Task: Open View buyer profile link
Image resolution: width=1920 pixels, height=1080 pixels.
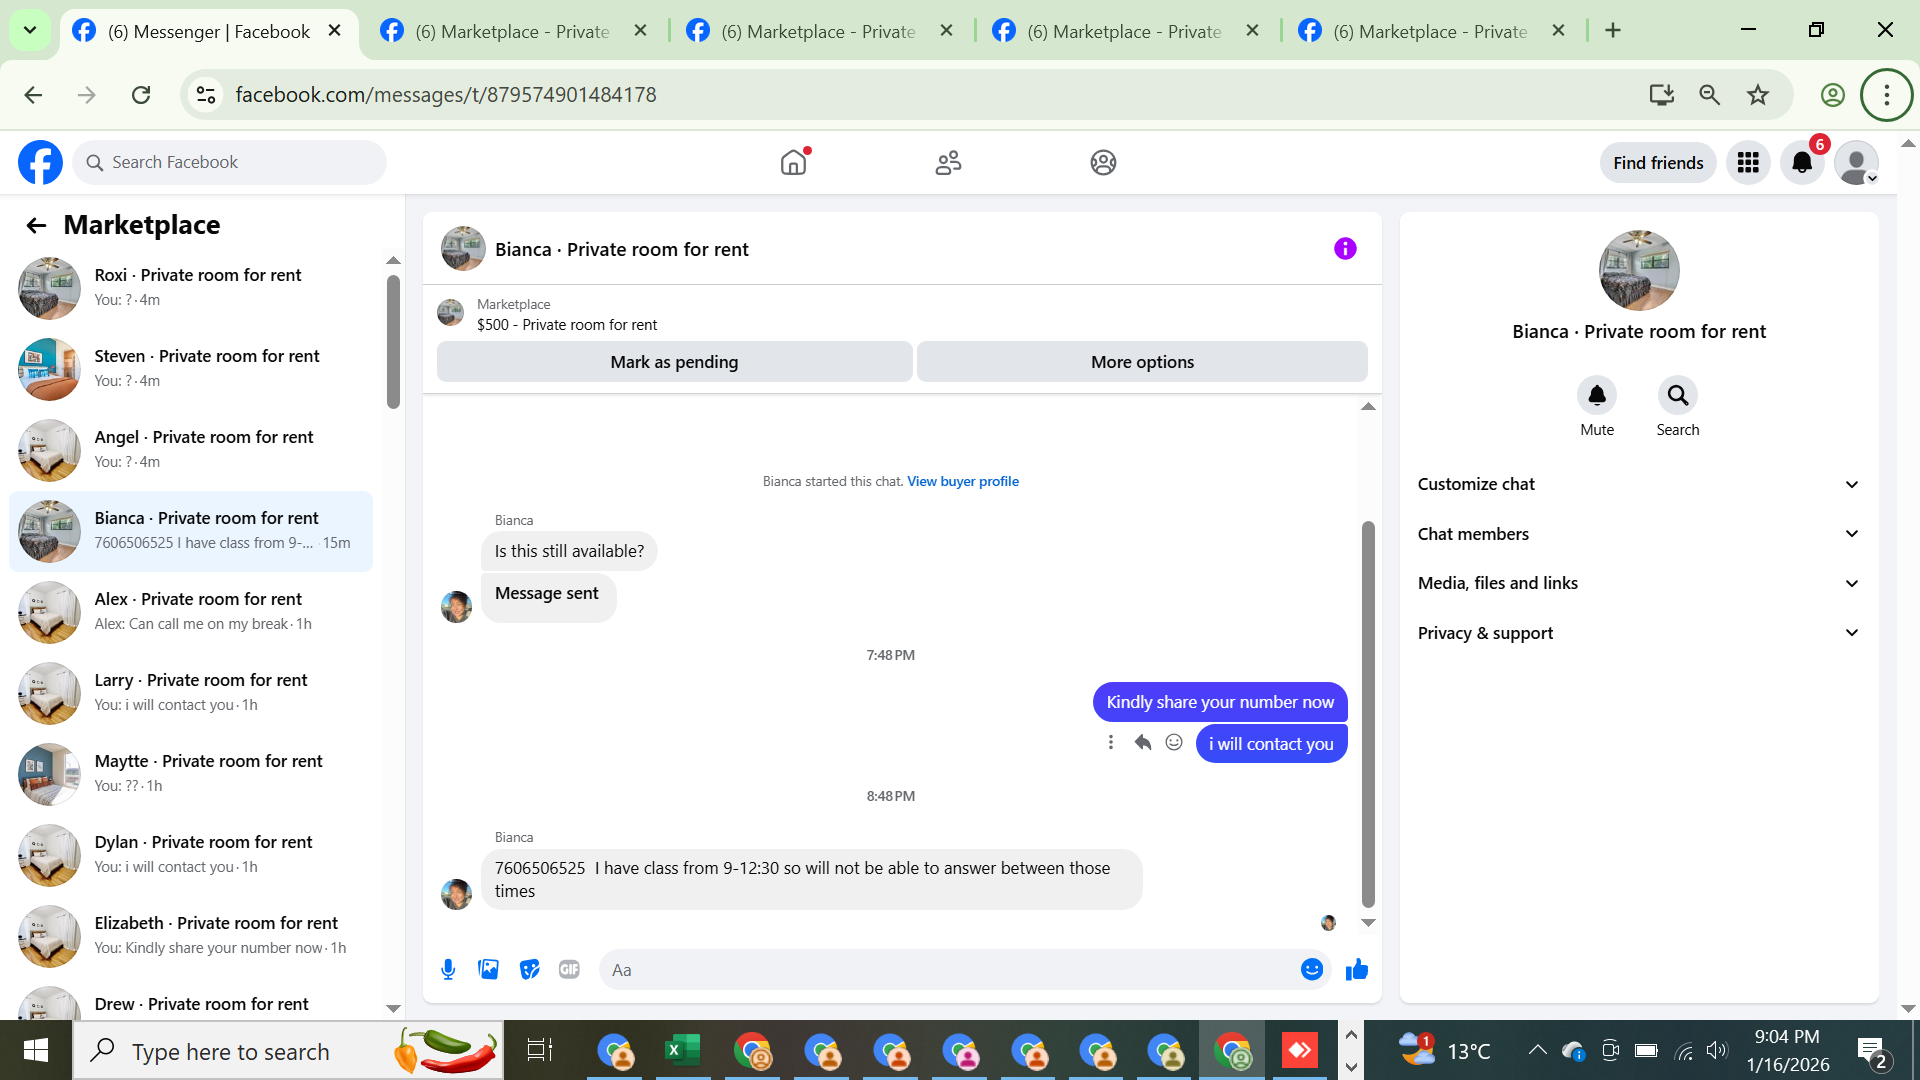Action: point(962,481)
